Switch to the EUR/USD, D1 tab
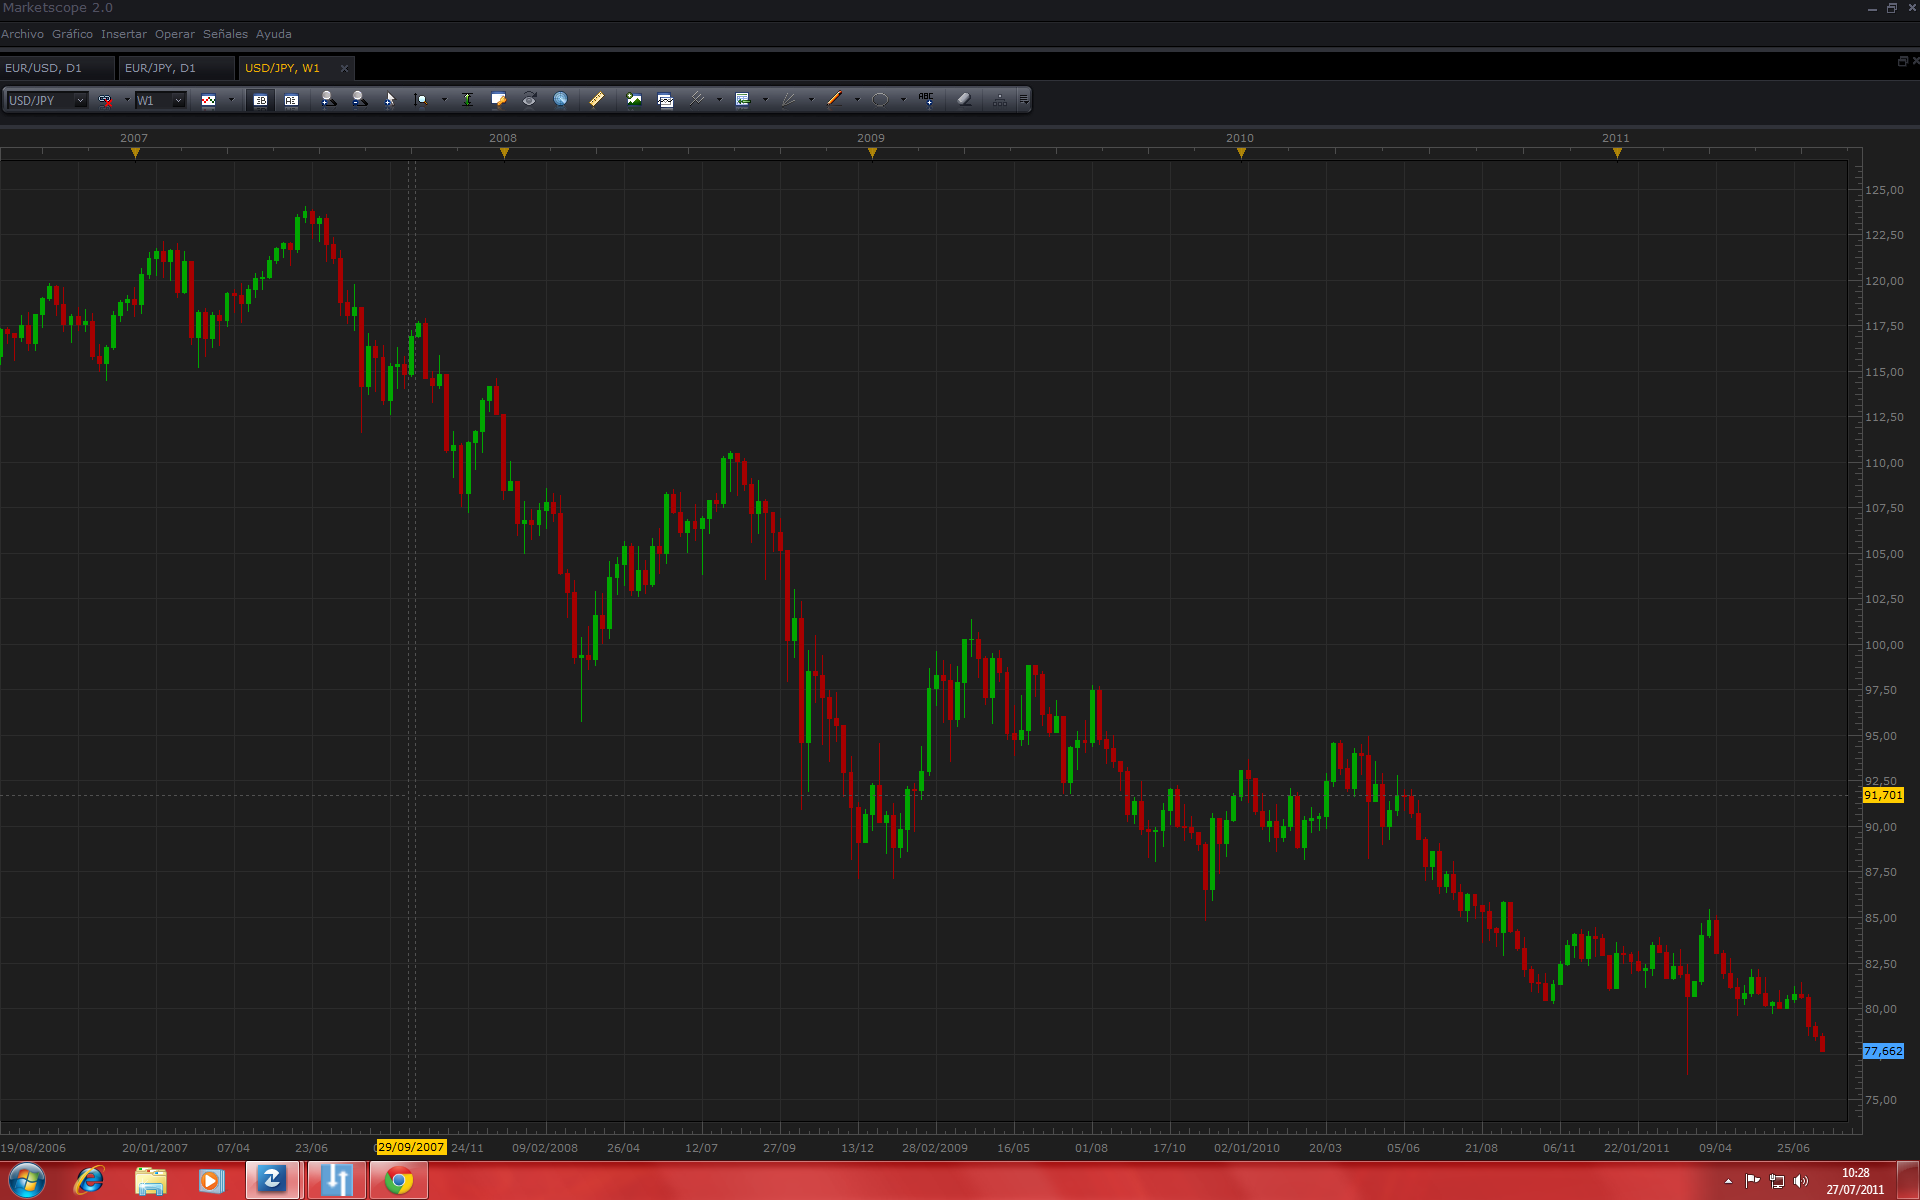 click(x=44, y=68)
